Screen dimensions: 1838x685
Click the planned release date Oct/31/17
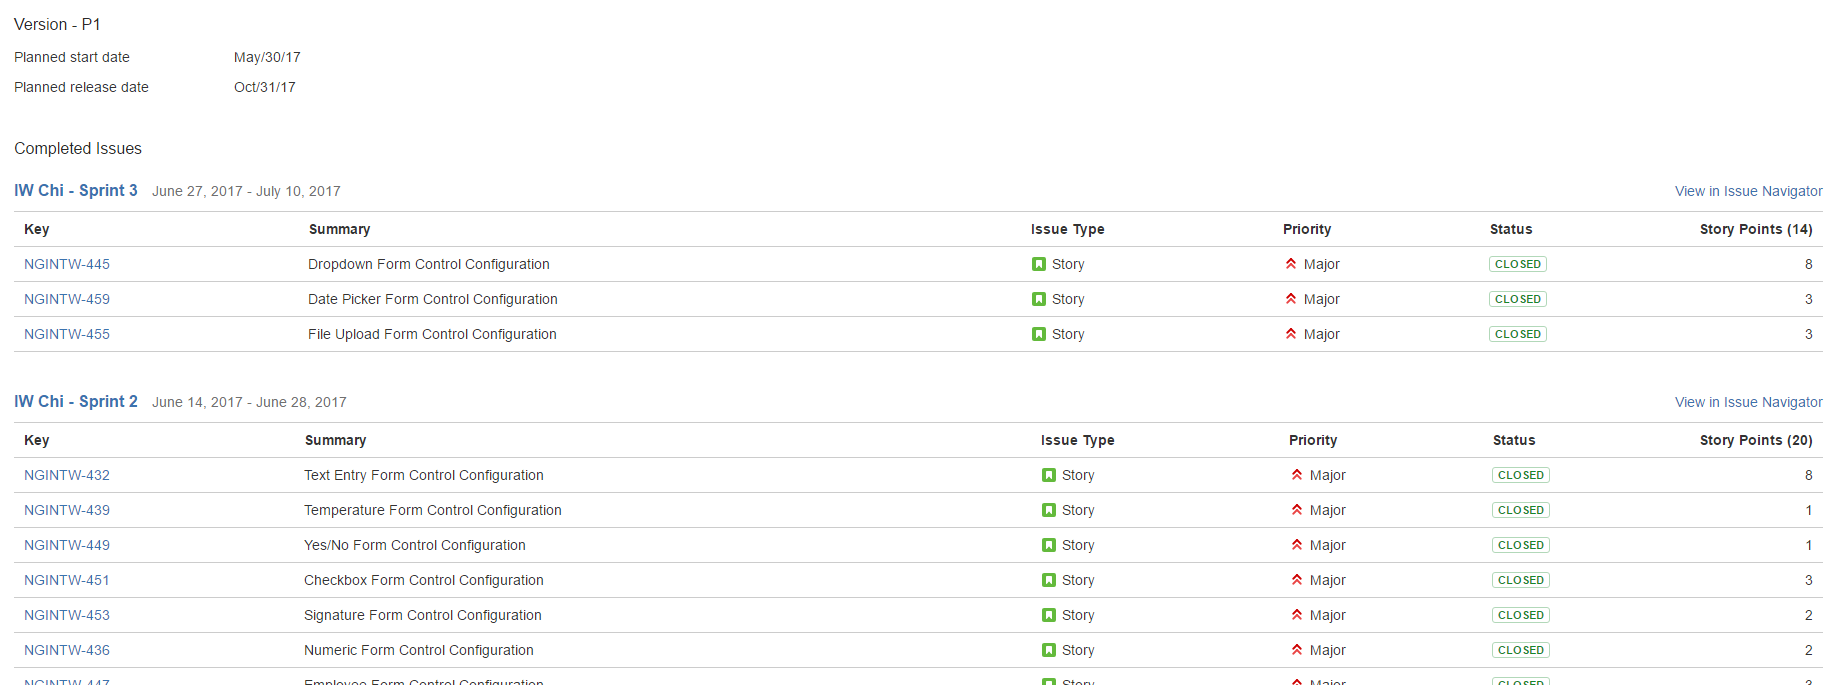click(x=265, y=87)
